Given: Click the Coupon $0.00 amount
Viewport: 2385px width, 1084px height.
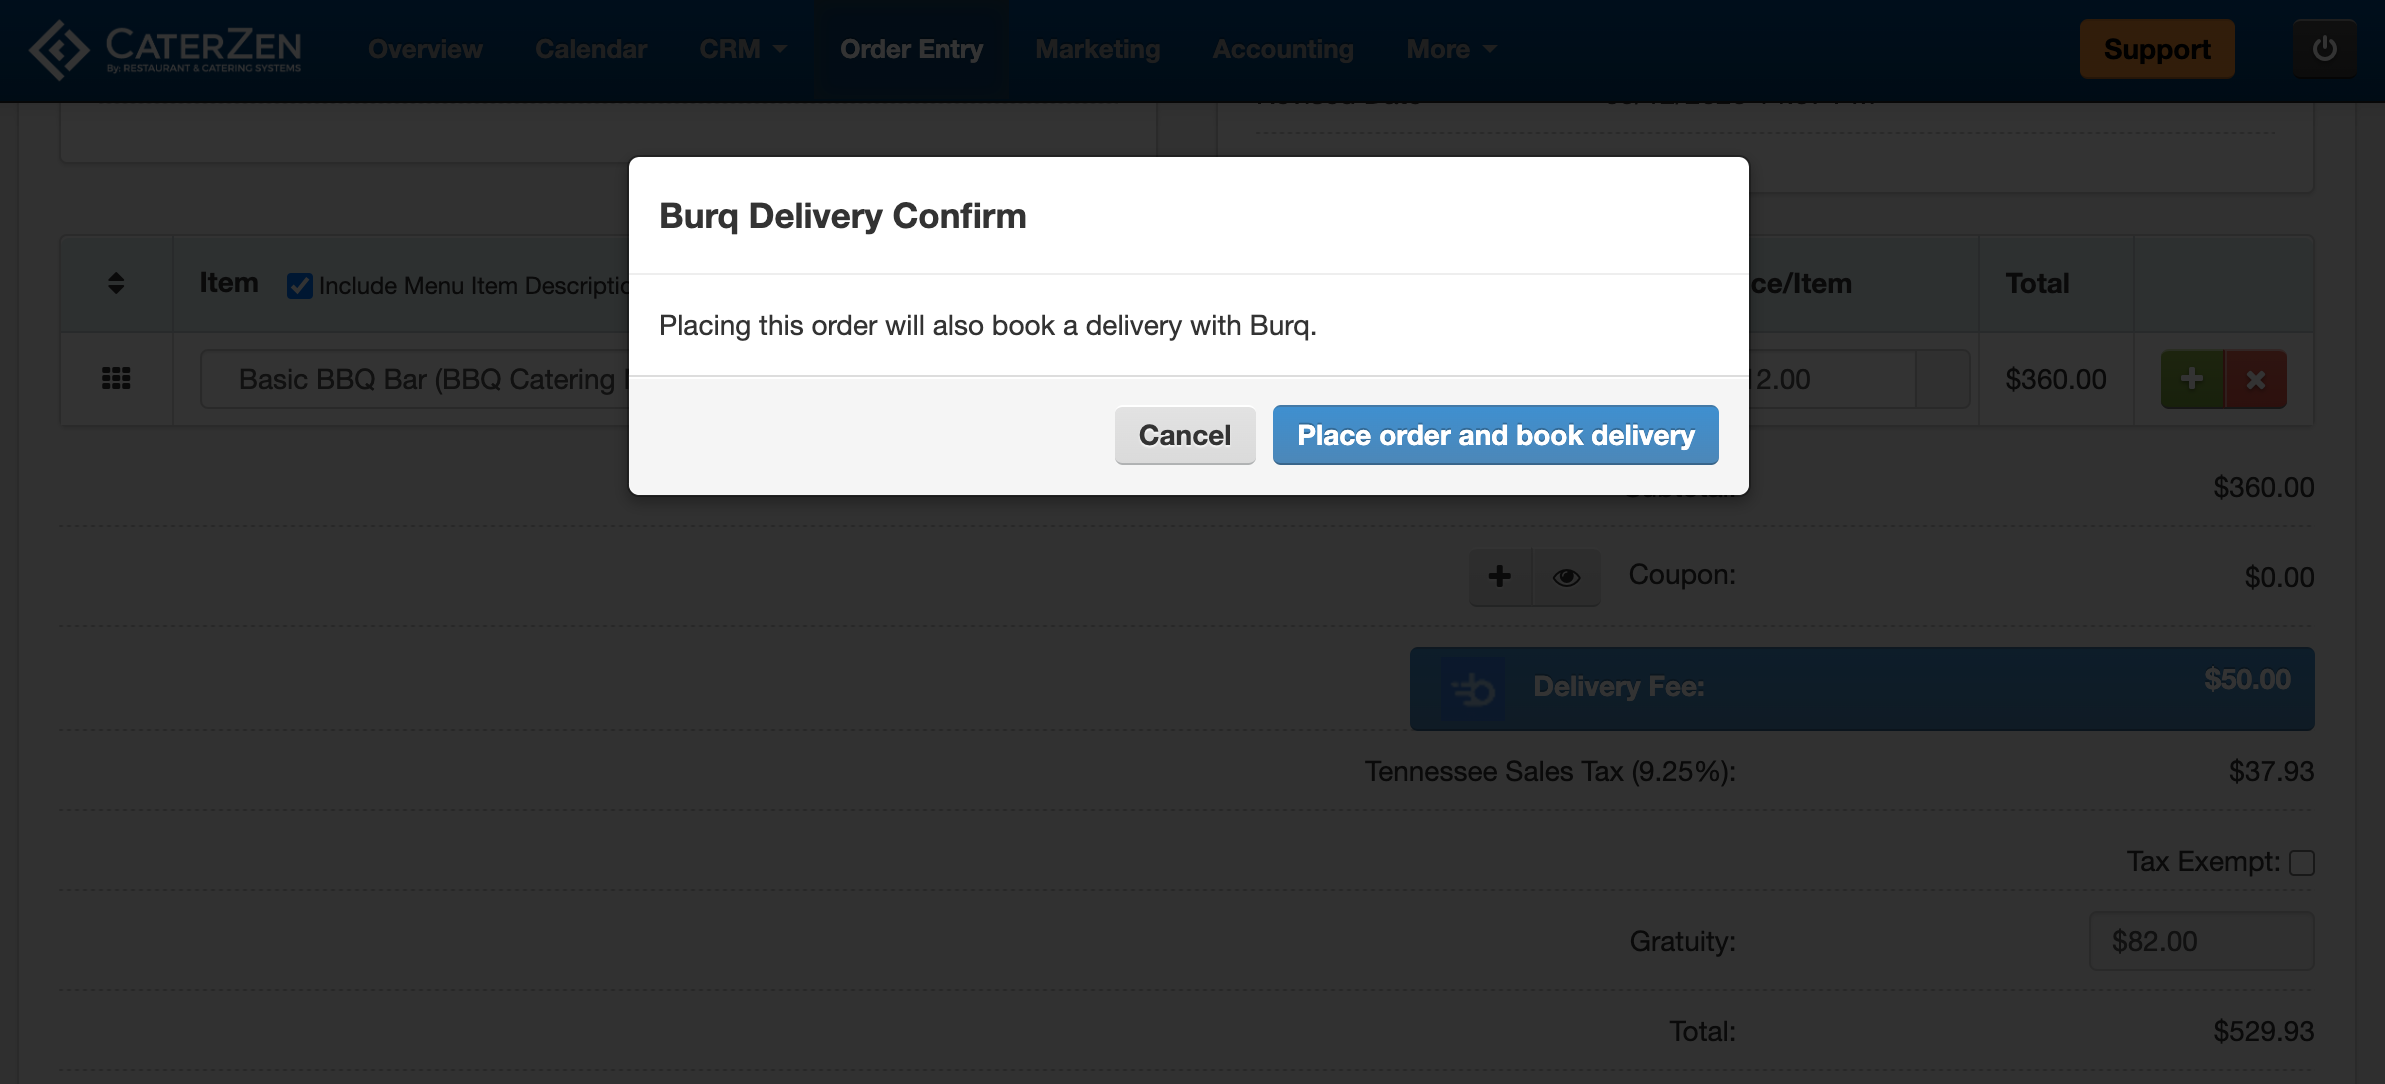Looking at the screenshot, I should (x=2279, y=577).
